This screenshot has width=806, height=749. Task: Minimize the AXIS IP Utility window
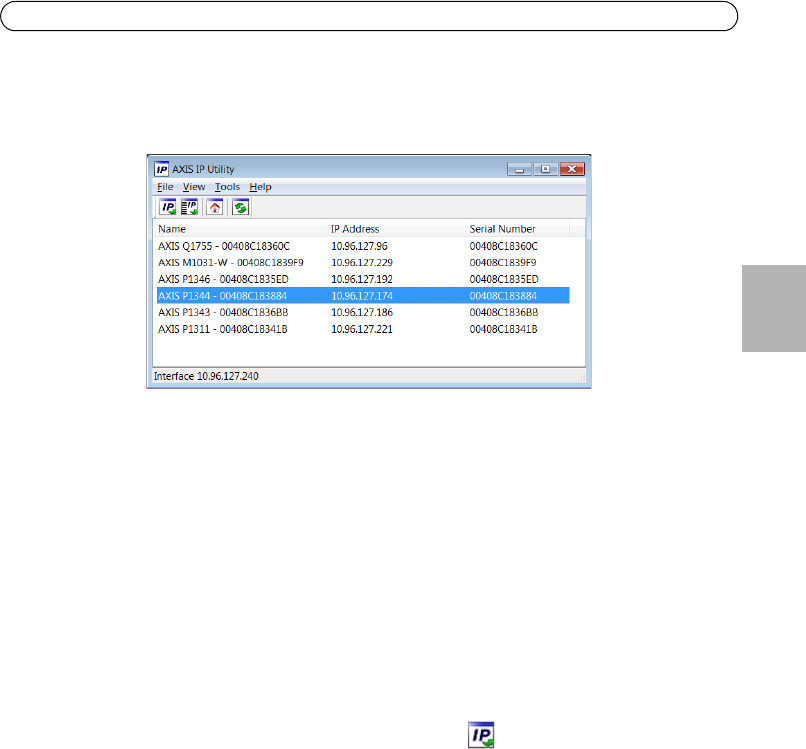519,169
